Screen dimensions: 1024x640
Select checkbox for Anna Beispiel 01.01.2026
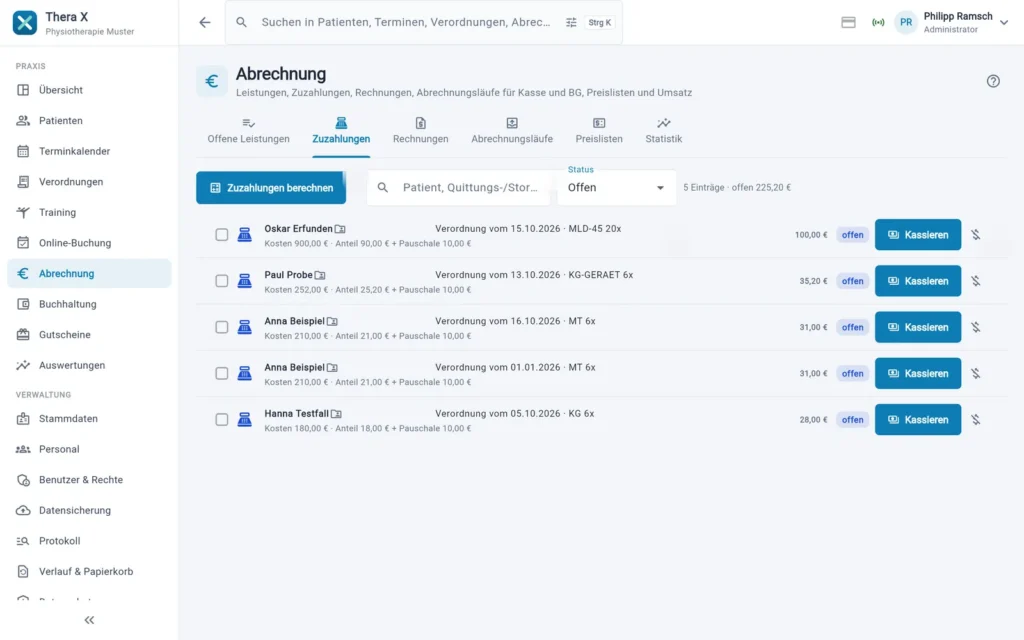click(222, 374)
